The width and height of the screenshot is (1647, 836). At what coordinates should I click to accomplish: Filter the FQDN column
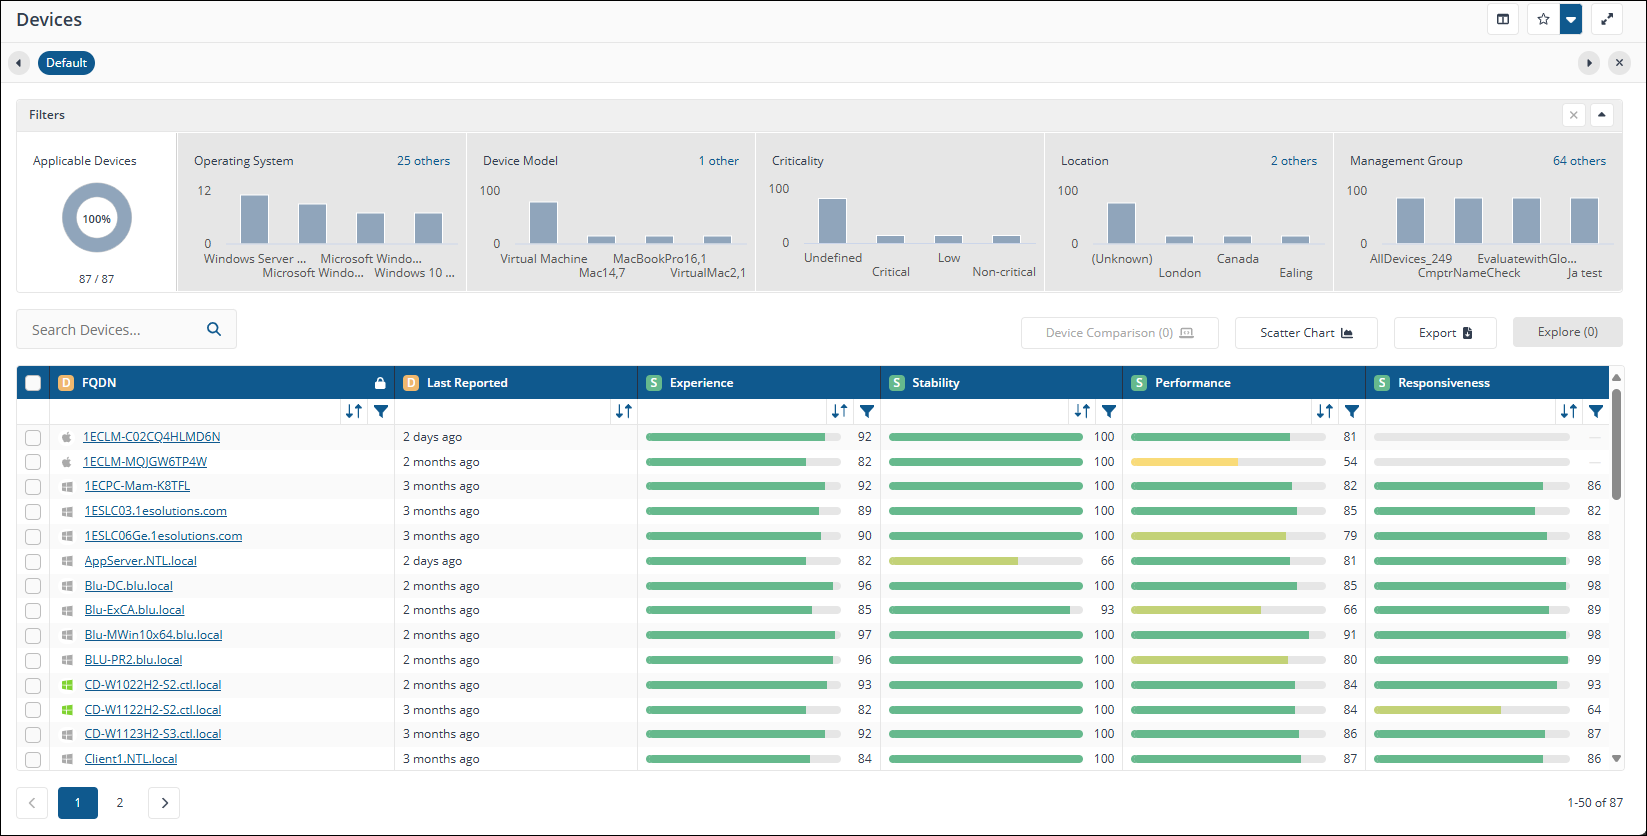[x=381, y=411]
